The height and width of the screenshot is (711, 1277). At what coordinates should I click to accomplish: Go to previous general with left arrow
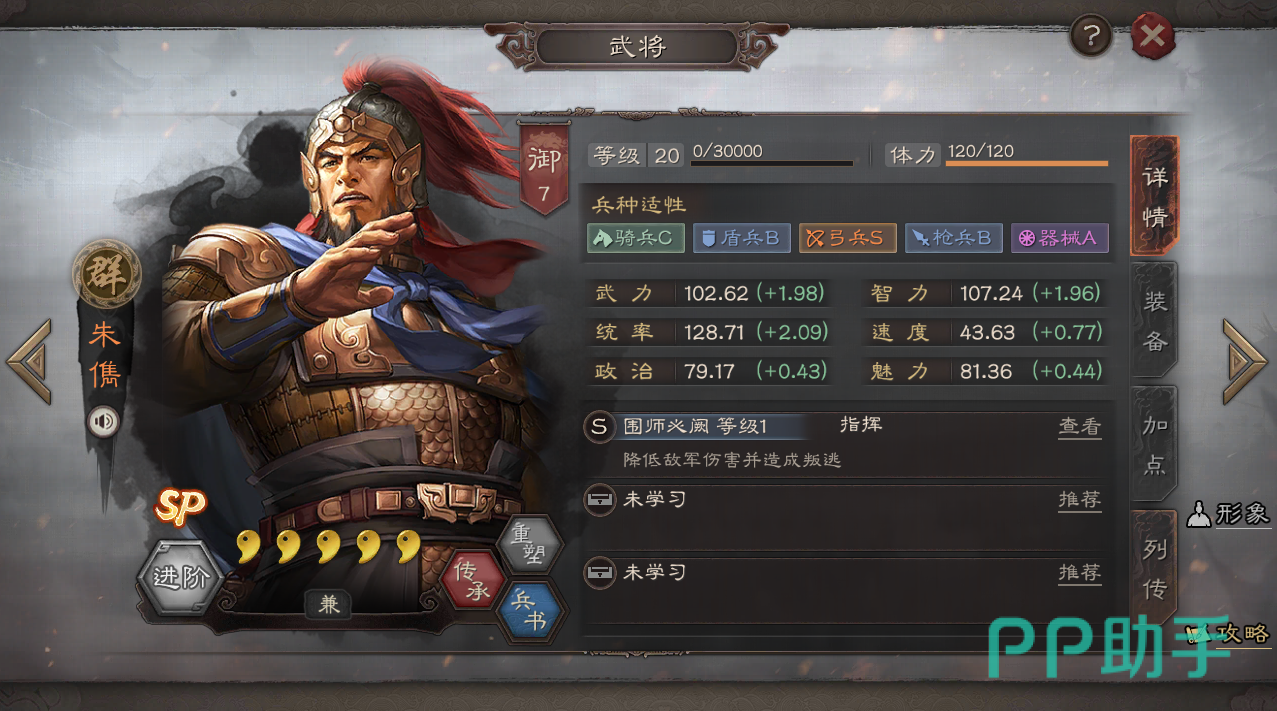[x=29, y=362]
